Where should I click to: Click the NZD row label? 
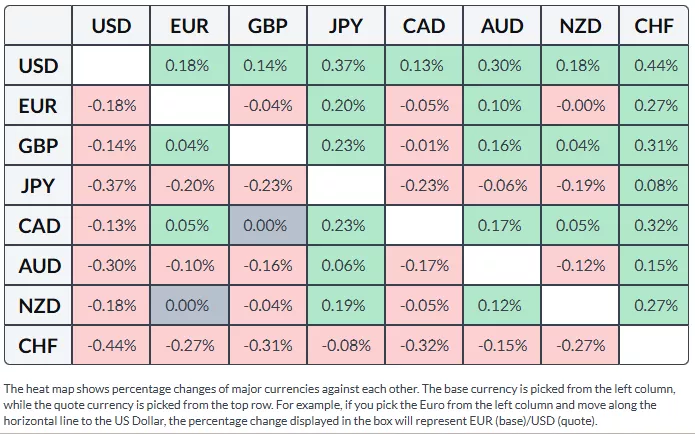click(x=38, y=306)
